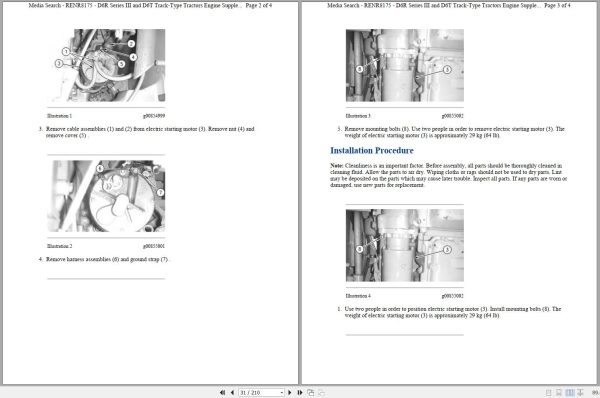Click step 3 text about cable assemblies
The width and height of the screenshot is (600, 398).
point(147,132)
